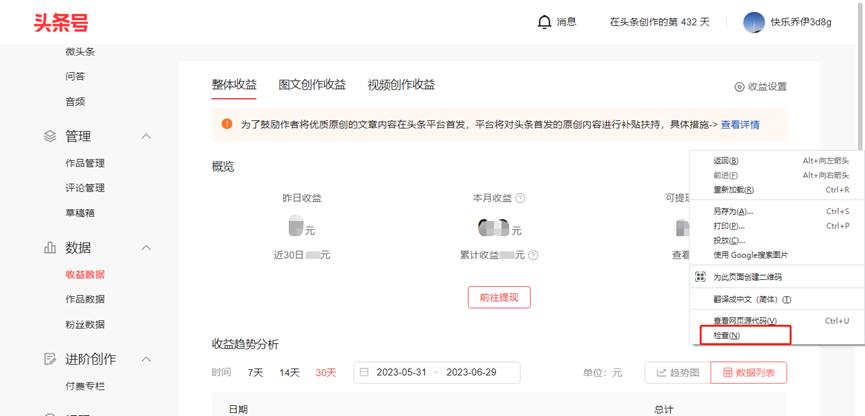Viewport: 865px width, 416px height.
Task: Open 音频 in the sidebar
Action: (75, 102)
